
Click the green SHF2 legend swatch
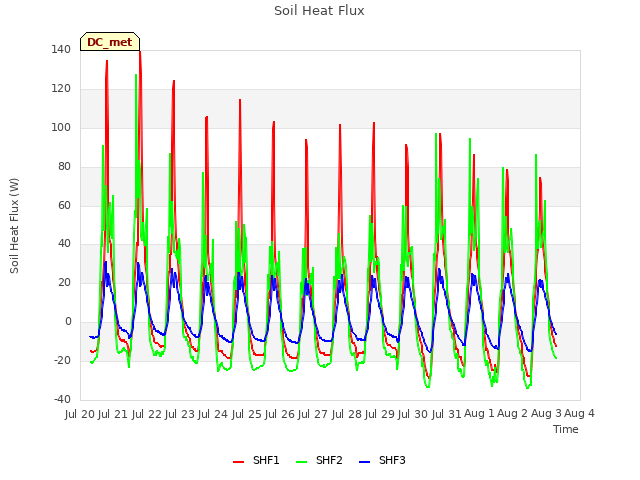point(301,462)
